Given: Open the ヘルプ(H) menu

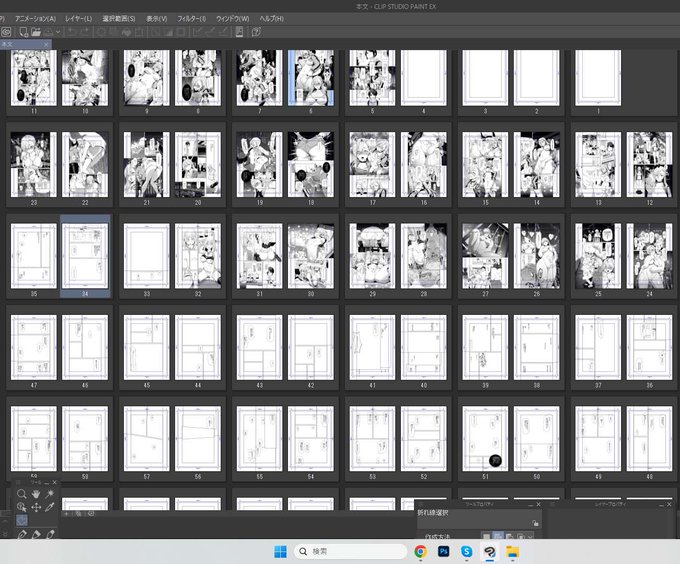Looking at the screenshot, I should tap(271, 19).
